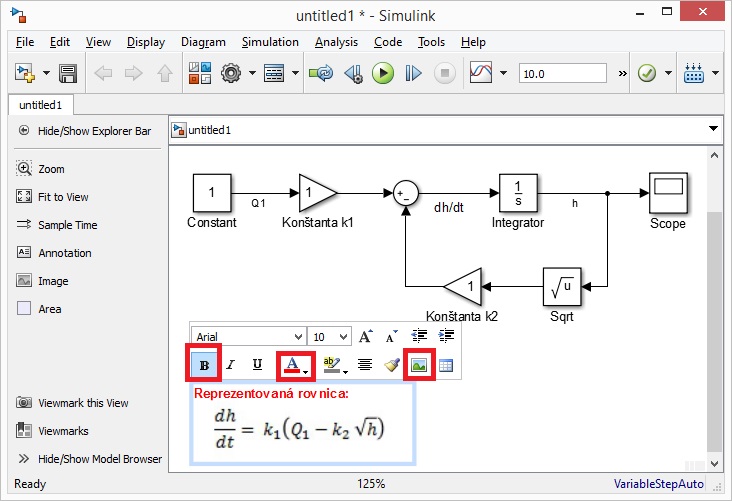This screenshot has width=732, height=501.
Task: Open the Display menu
Action: pos(146,42)
